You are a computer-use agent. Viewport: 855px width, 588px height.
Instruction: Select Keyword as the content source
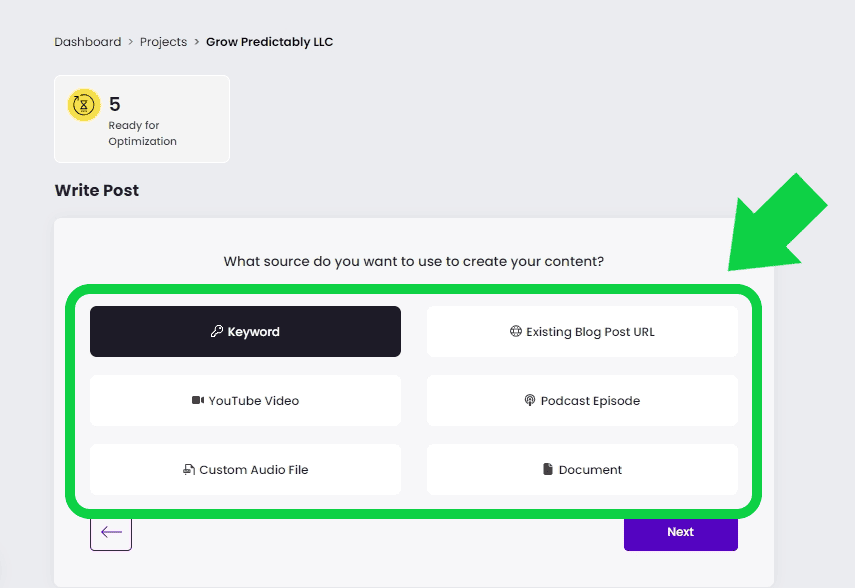pyautogui.click(x=245, y=332)
